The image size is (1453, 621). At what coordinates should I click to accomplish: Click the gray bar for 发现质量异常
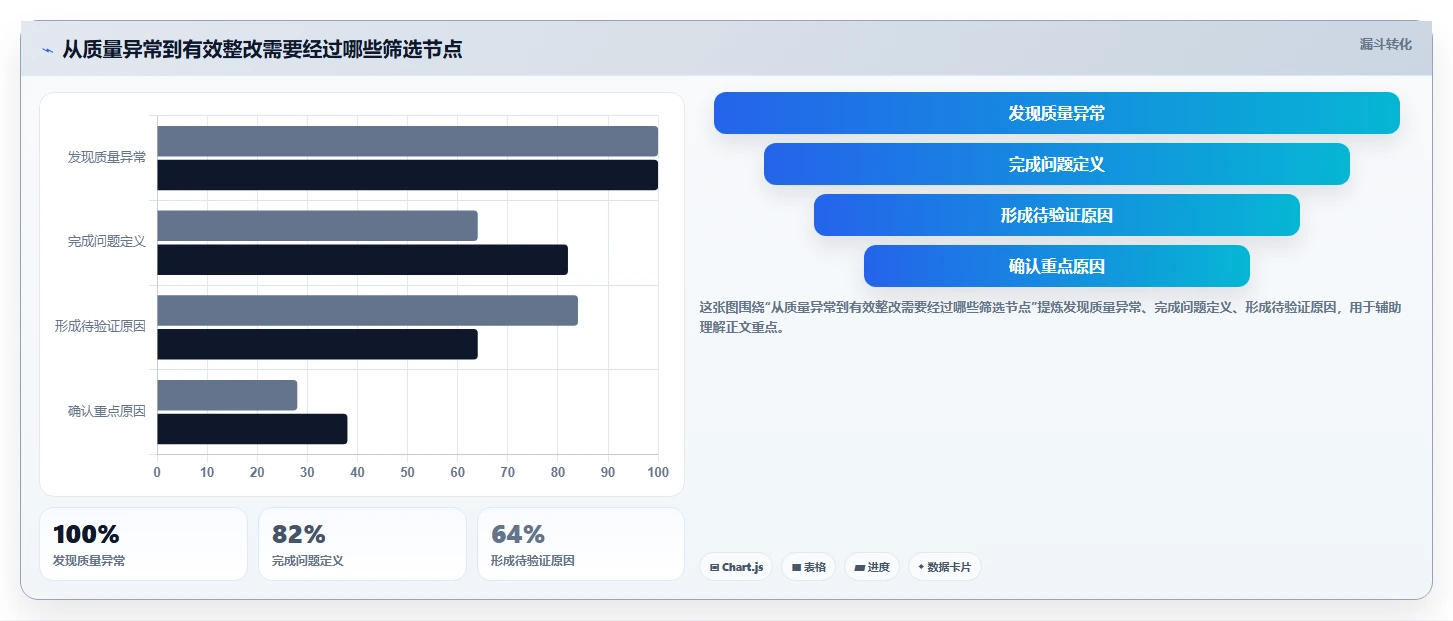point(407,141)
